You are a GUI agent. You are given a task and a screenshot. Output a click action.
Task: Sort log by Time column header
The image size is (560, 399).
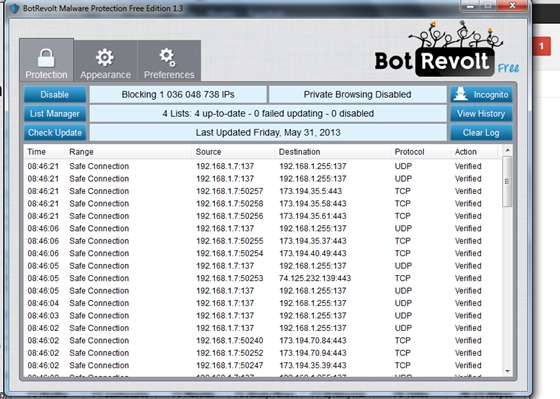coord(45,152)
